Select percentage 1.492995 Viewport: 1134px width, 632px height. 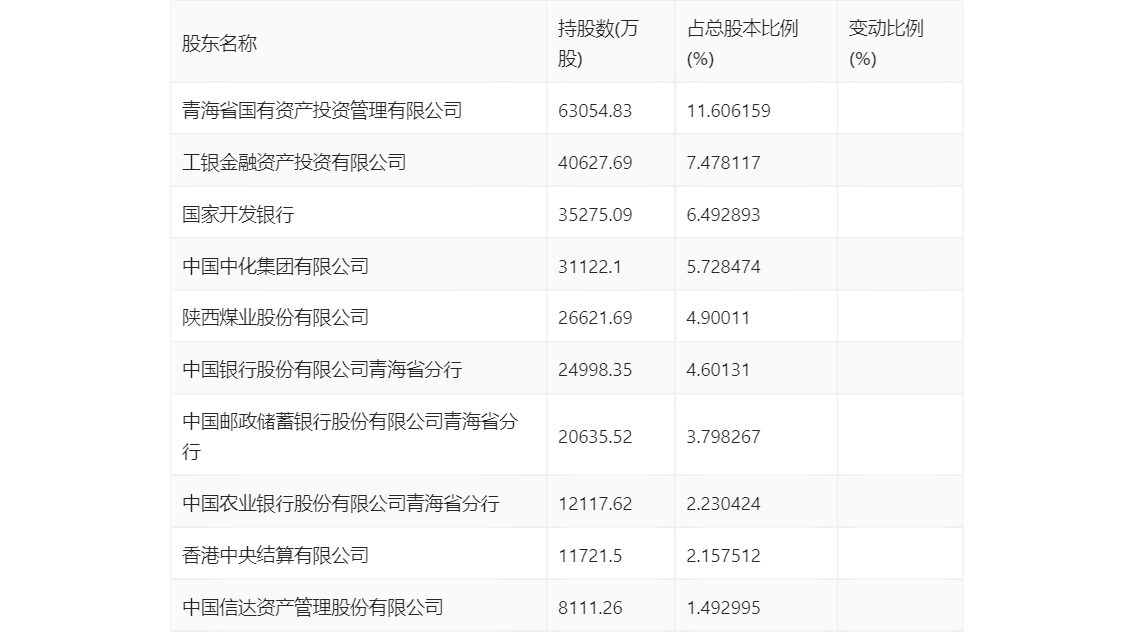[723, 607]
